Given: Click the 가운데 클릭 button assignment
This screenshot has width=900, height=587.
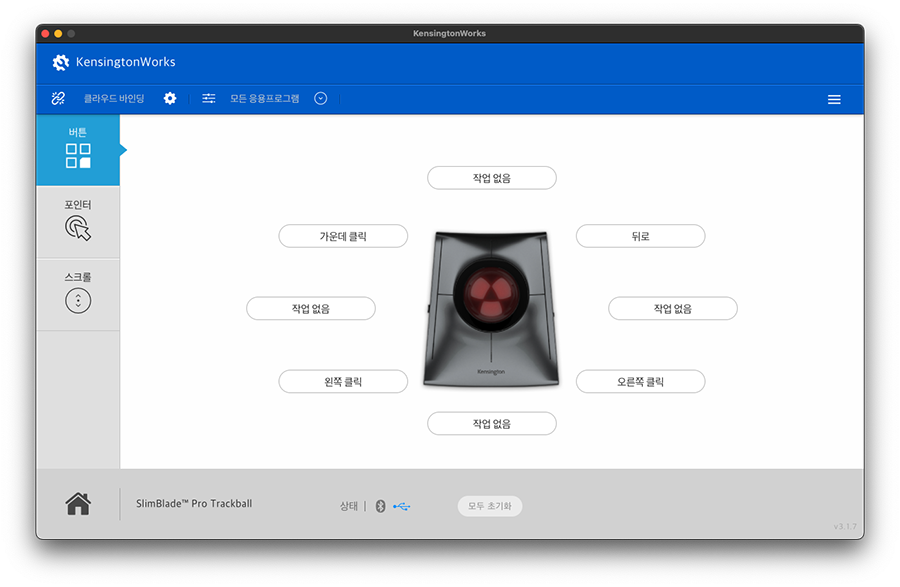Looking at the screenshot, I should (343, 236).
